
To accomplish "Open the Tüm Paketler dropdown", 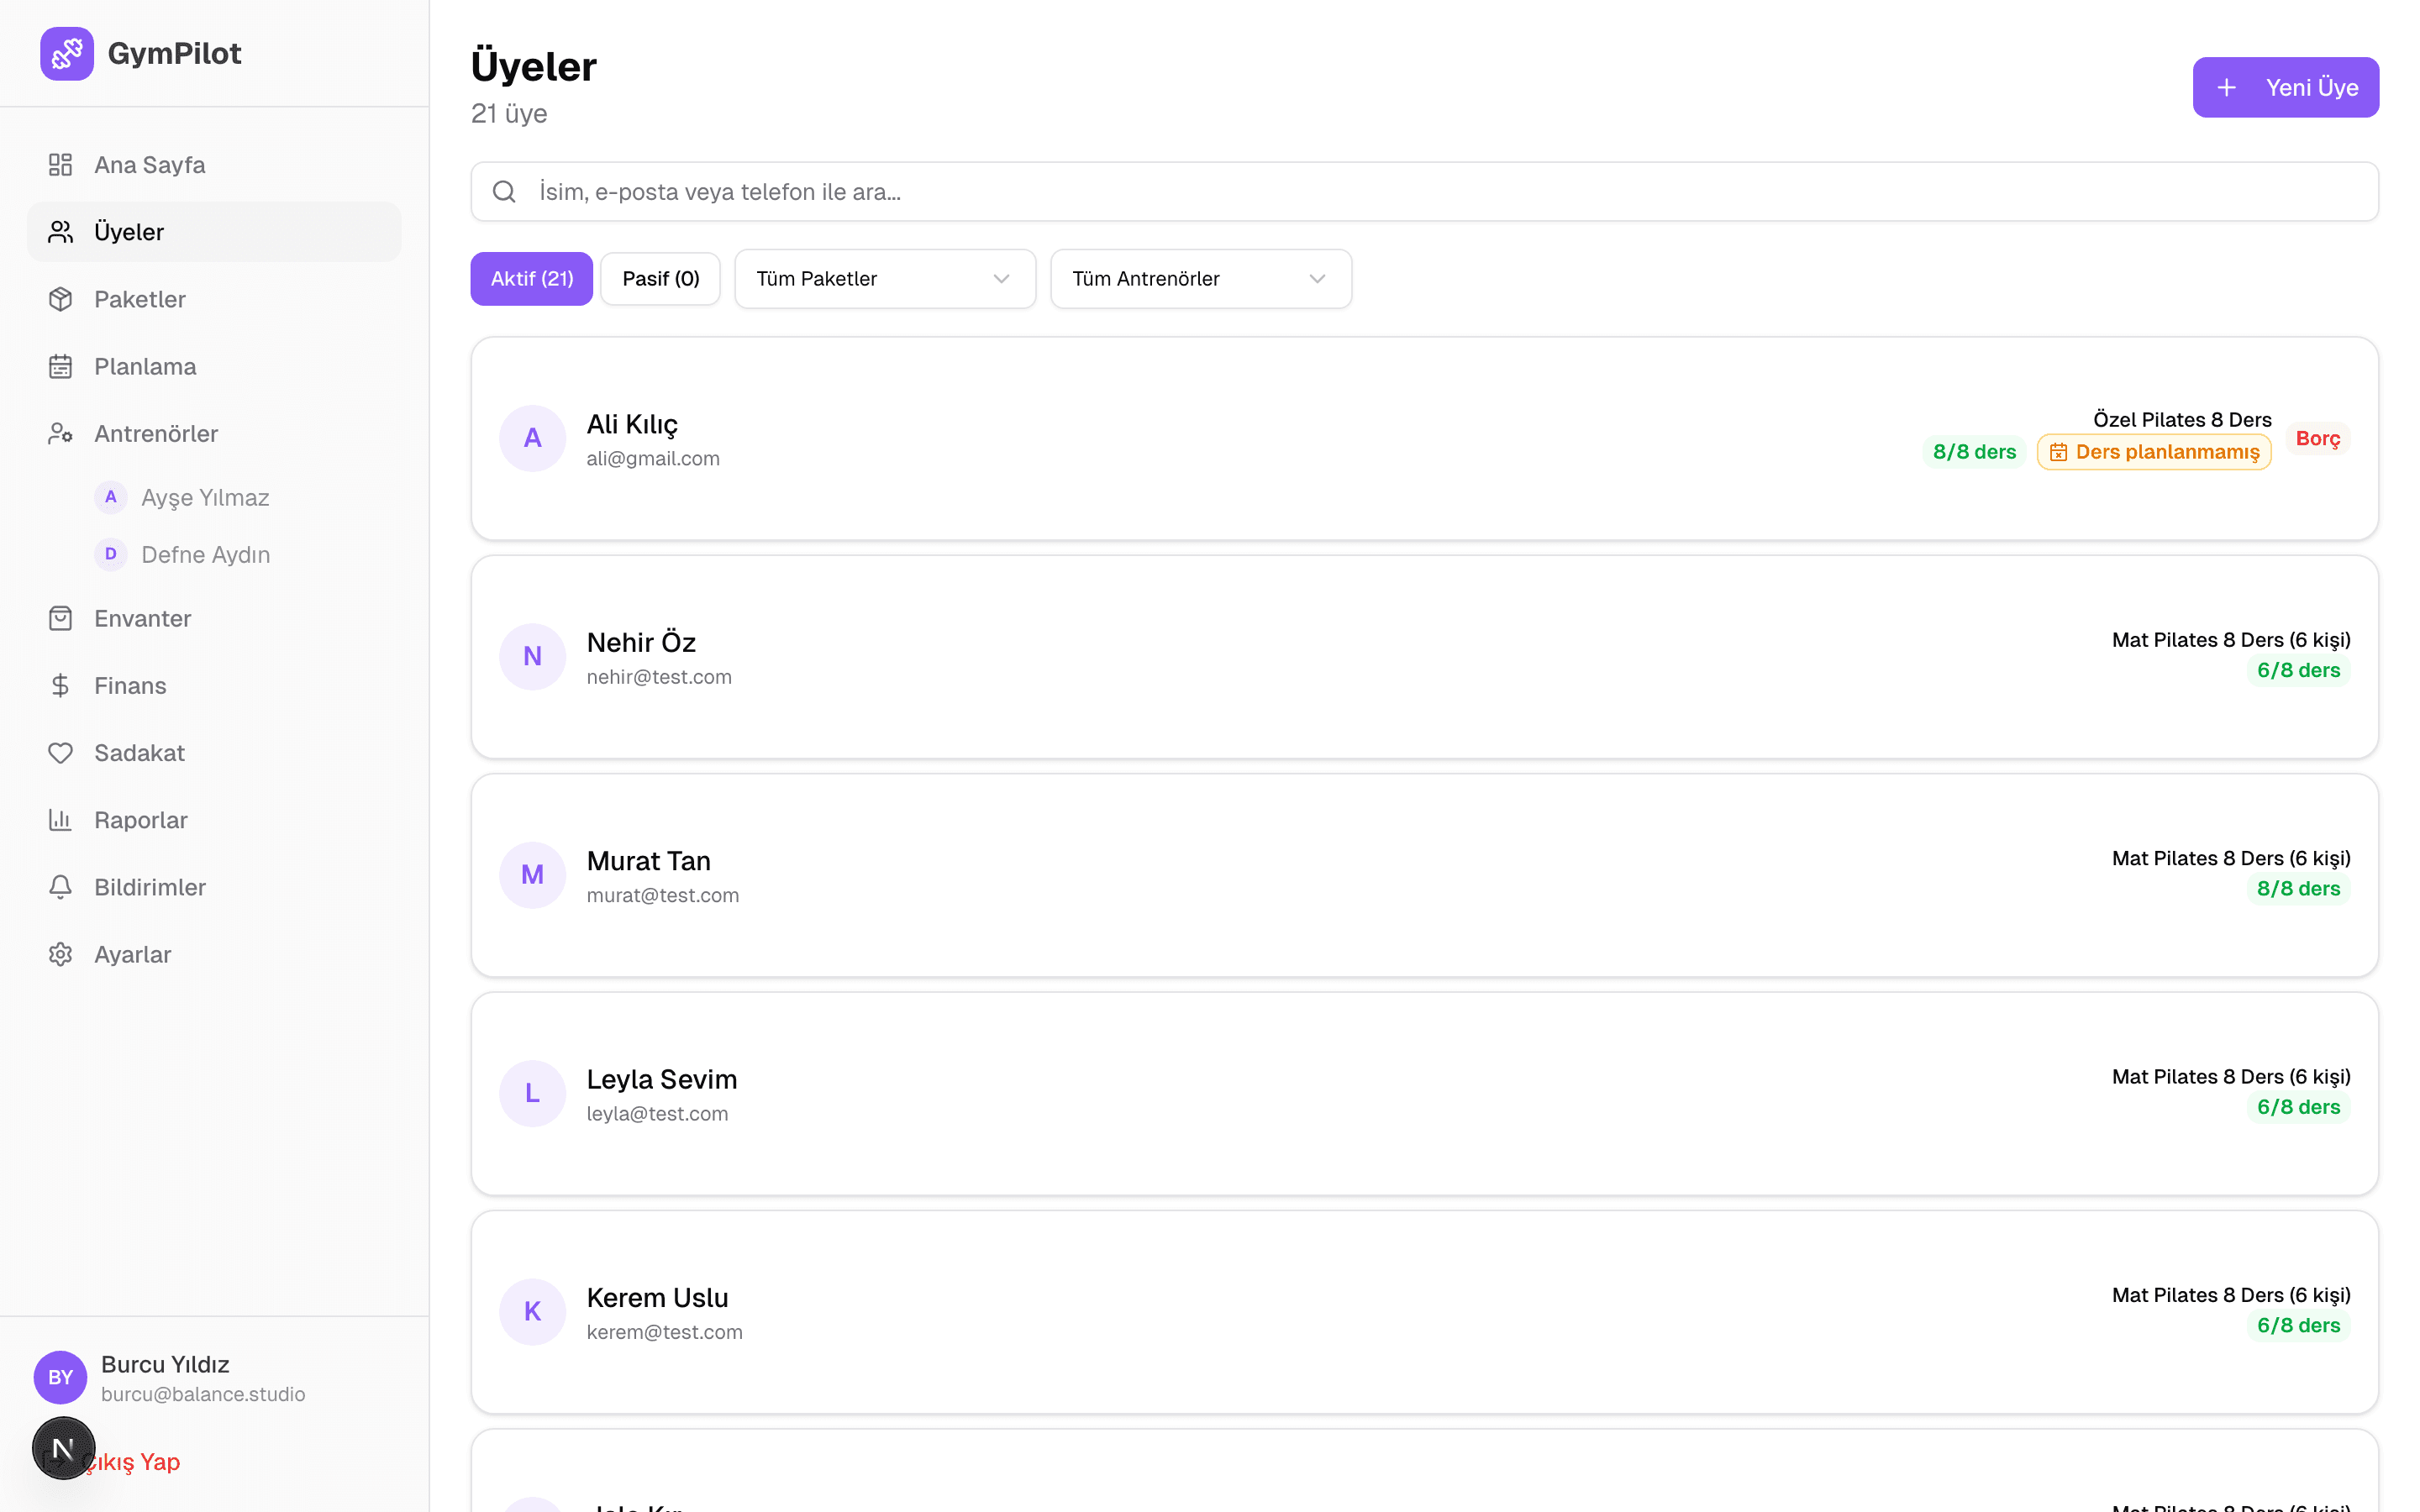I will point(885,279).
